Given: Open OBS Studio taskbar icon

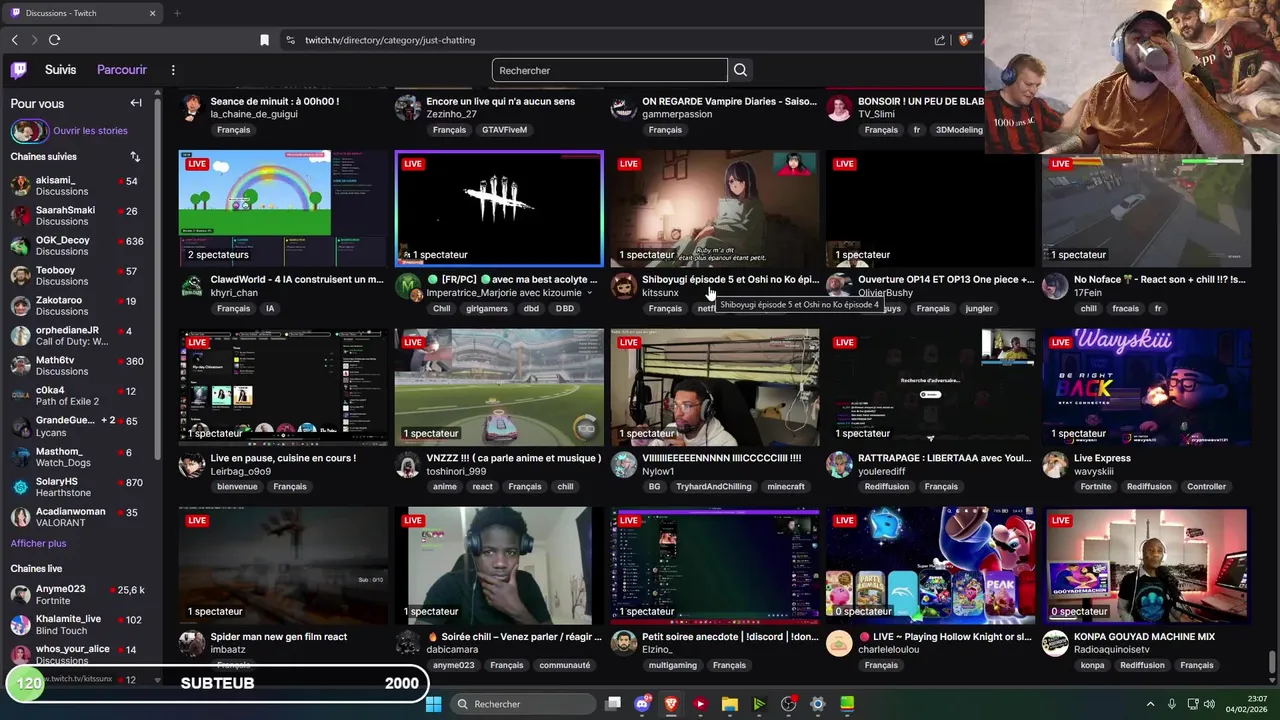Looking at the screenshot, I should [x=789, y=704].
